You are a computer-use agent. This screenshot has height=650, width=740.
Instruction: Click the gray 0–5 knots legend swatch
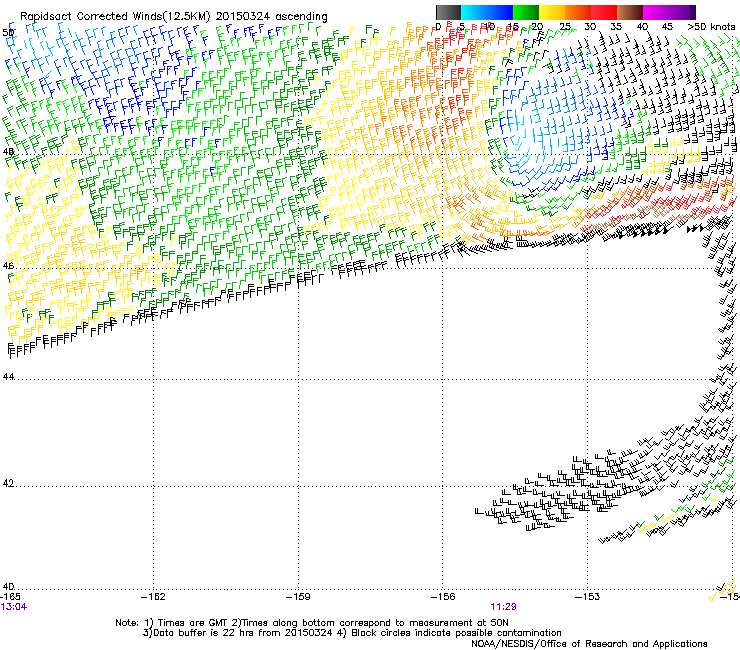448,12
